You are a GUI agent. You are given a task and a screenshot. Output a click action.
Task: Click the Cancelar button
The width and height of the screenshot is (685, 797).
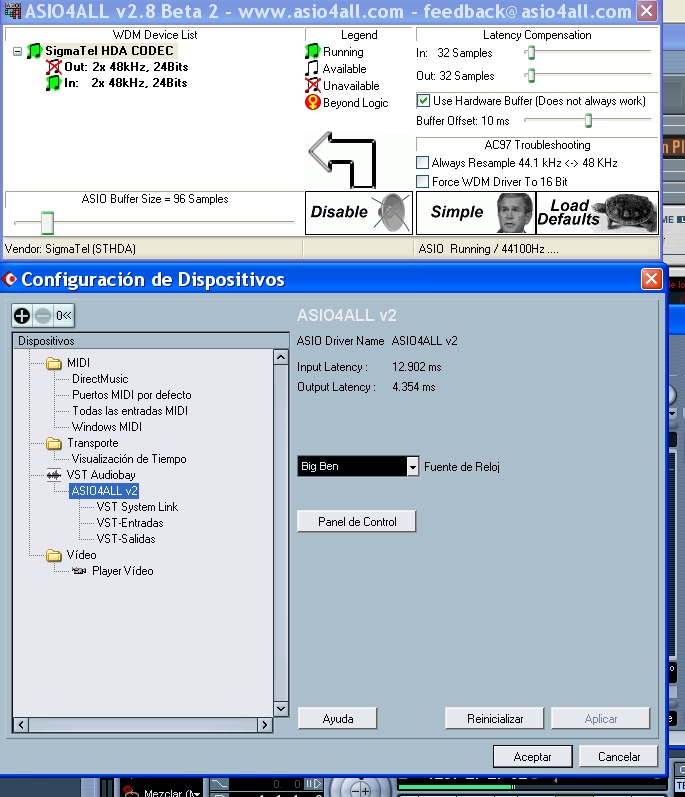[x=618, y=757]
